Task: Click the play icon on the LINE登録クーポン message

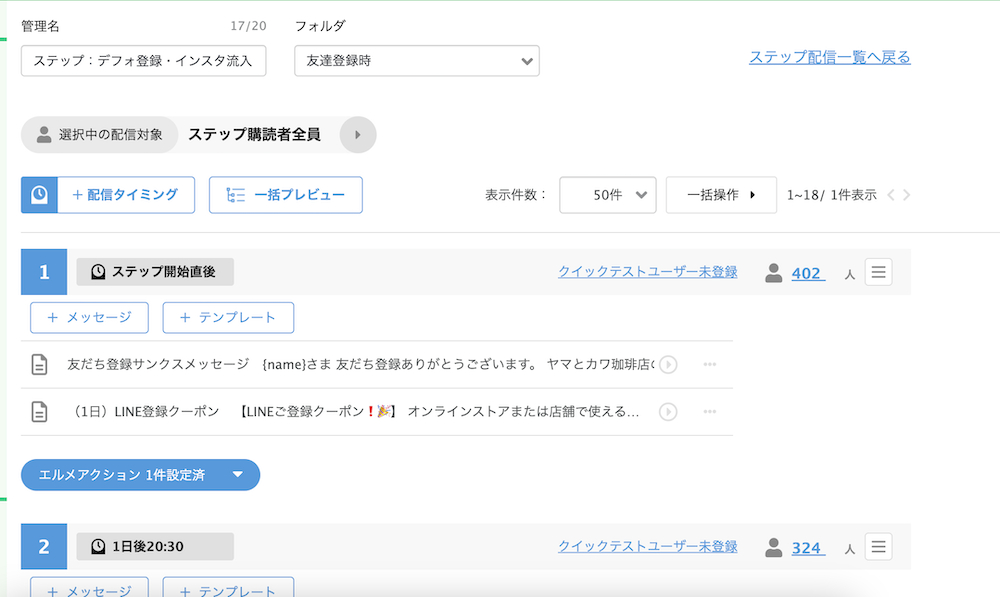Action: [668, 411]
